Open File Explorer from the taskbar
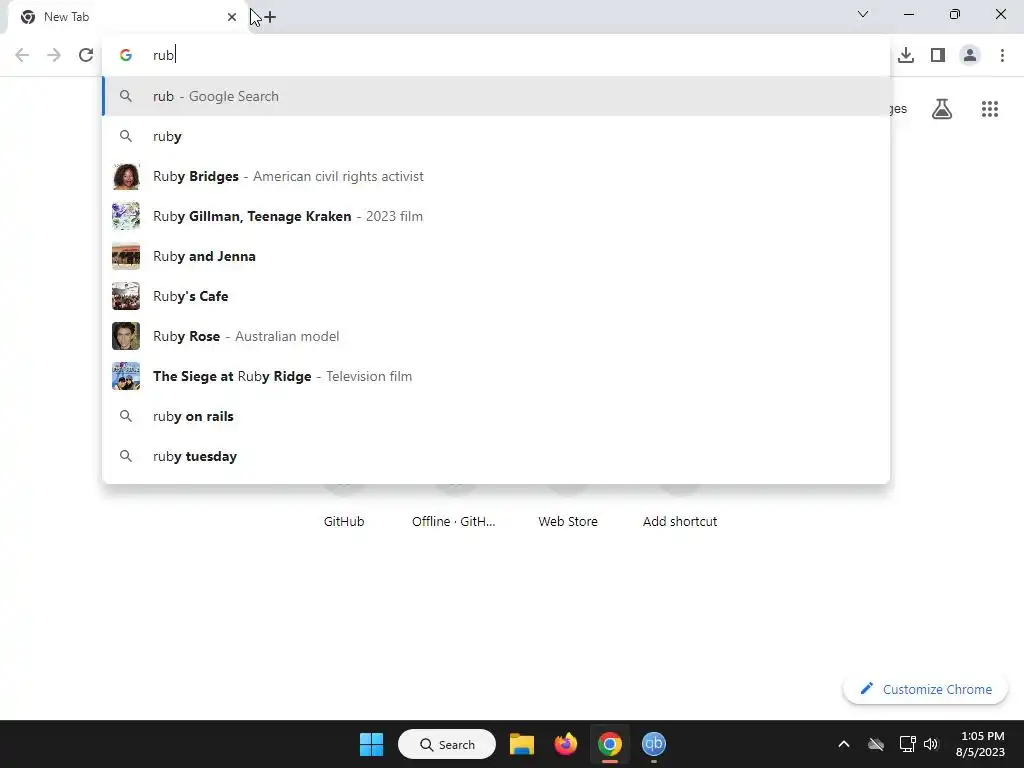This screenshot has width=1024, height=768. 522,744
